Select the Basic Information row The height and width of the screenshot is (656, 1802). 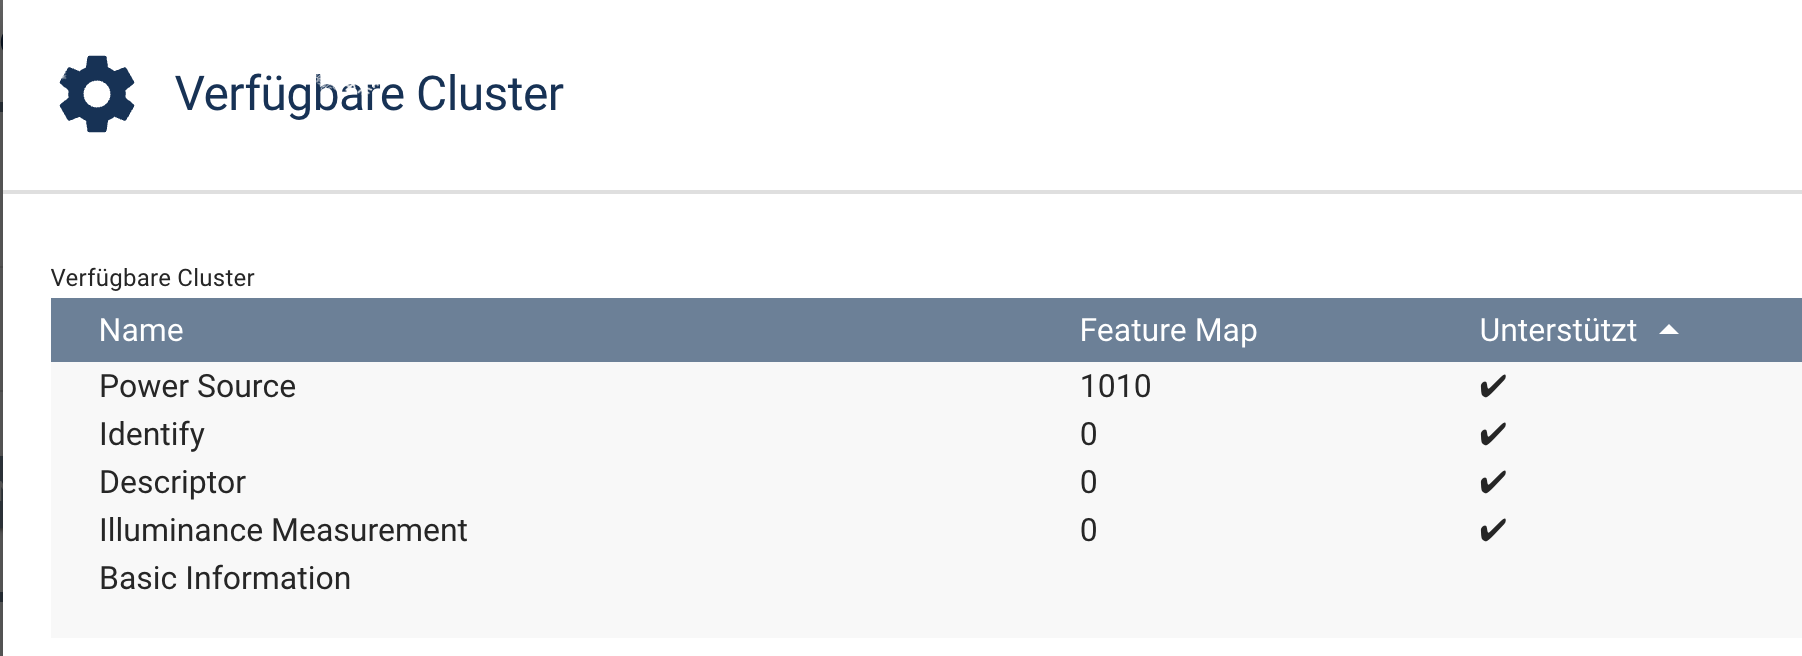[225, 579]
